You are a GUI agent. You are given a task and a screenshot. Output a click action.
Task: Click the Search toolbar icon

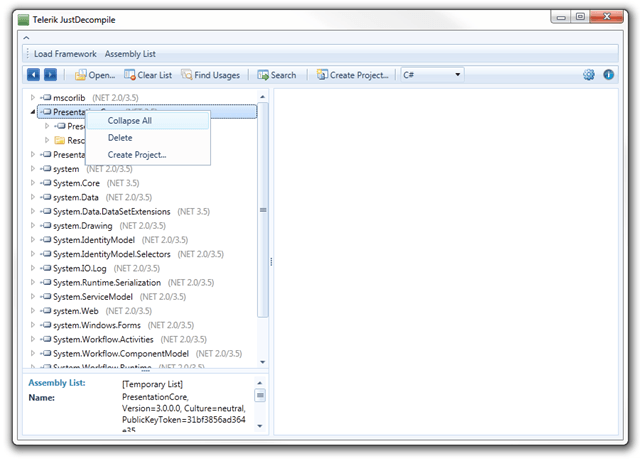point(263,75)
